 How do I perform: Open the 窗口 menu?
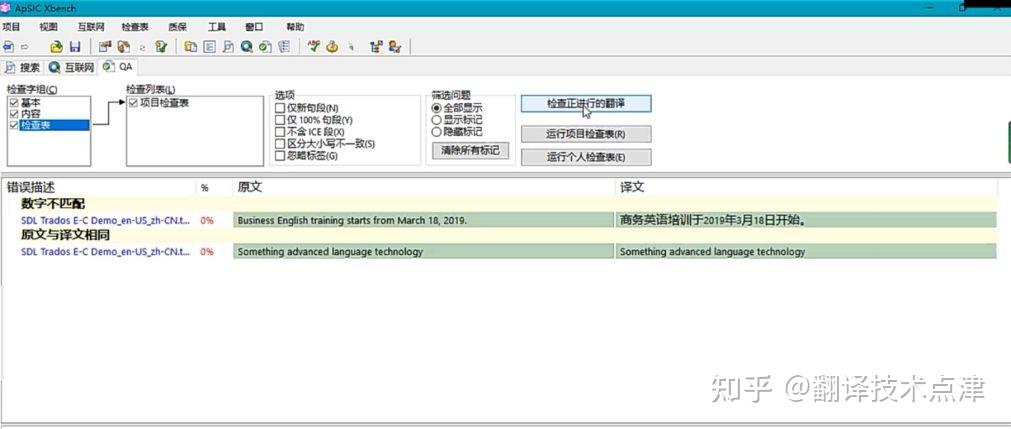pos(254,27)
